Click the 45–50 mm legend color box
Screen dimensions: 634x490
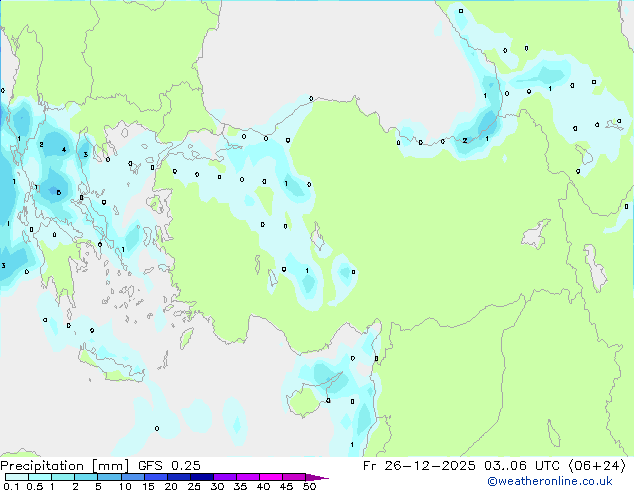click(x=294, y=477)
